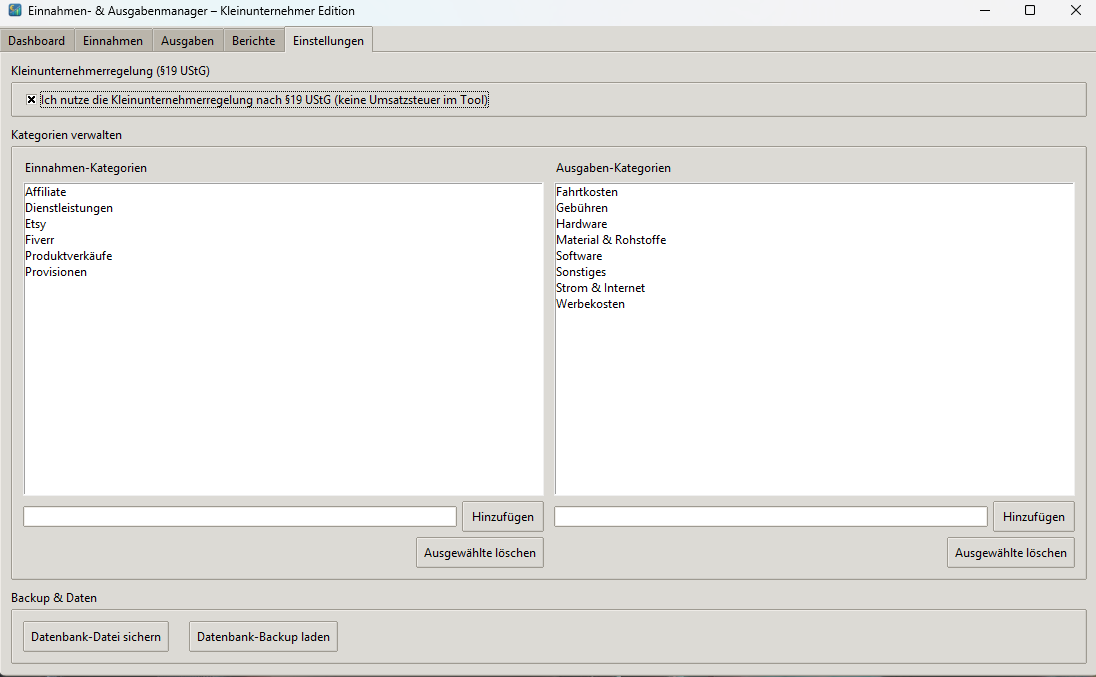This screenshot has height=677, width=1096.
Task: Disable the Kleinunternehmerregelung §19 UStG checkbox
Action: pyautogui.click(x=31, y=99)
